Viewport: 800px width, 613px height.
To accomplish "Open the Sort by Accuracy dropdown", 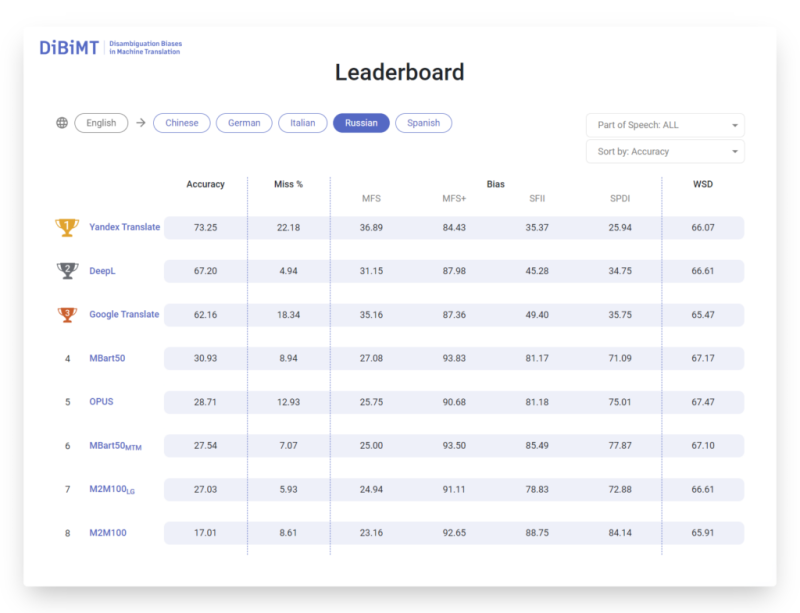I will [x=665, y=152].
